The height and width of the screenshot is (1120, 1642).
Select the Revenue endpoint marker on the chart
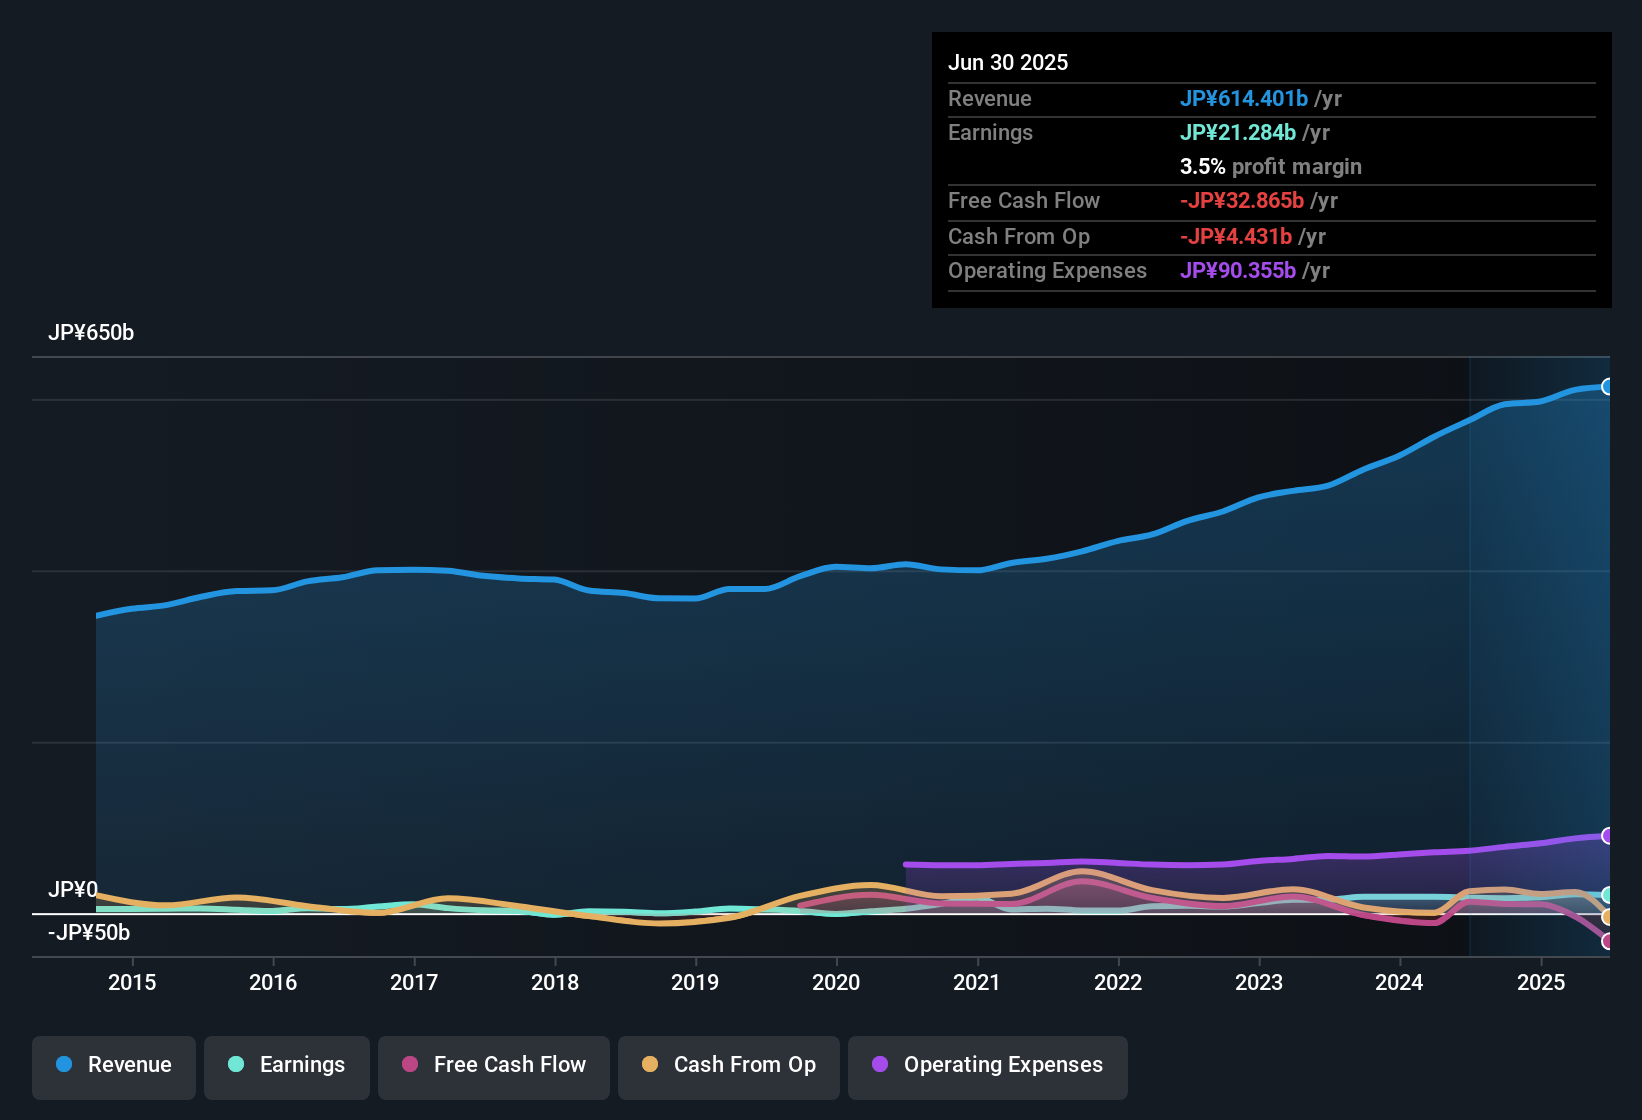point(1608,386)
